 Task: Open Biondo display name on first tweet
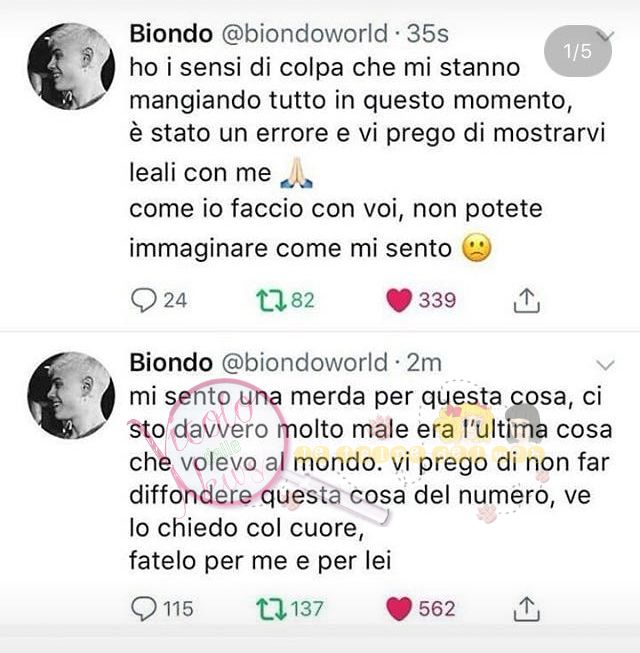pos(171,34)
